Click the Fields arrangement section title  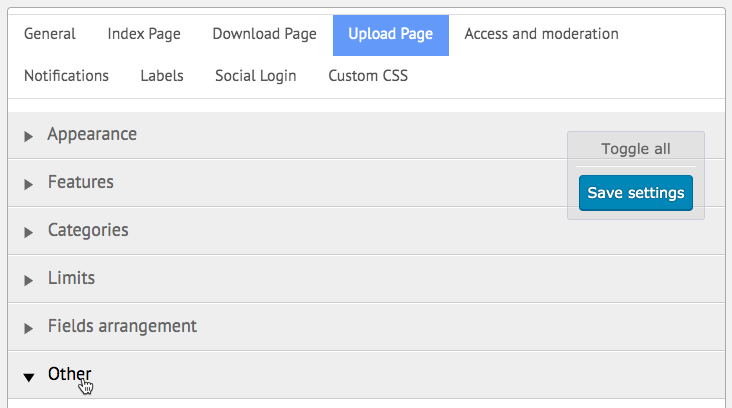pyautogui.click(x=122, y=326)
